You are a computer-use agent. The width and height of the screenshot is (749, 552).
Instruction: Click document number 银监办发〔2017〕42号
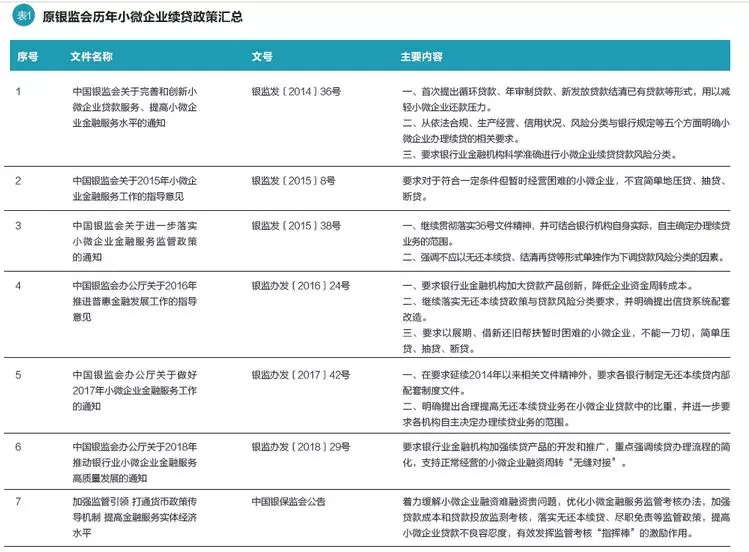click(300, 375)
